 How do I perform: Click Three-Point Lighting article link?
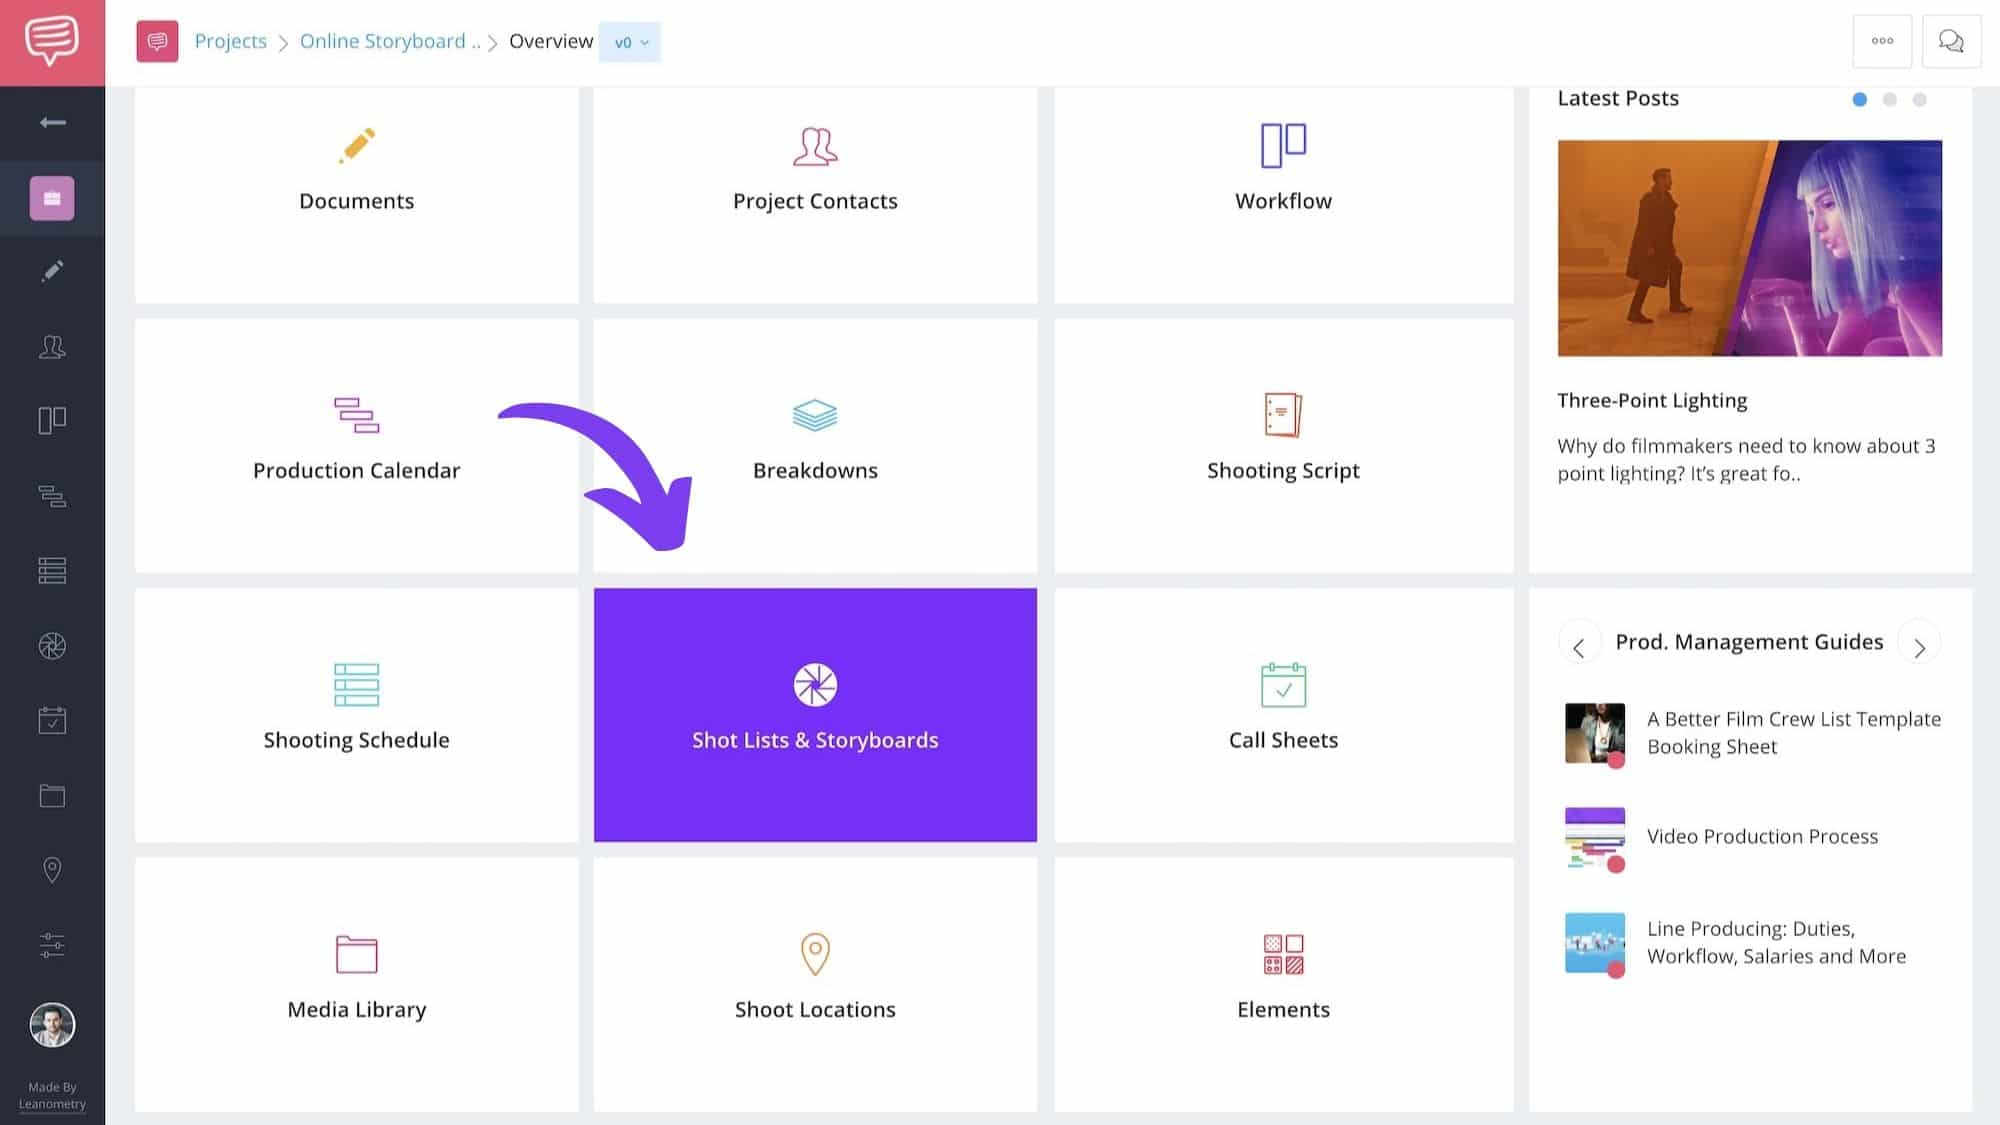[1651, 400]
